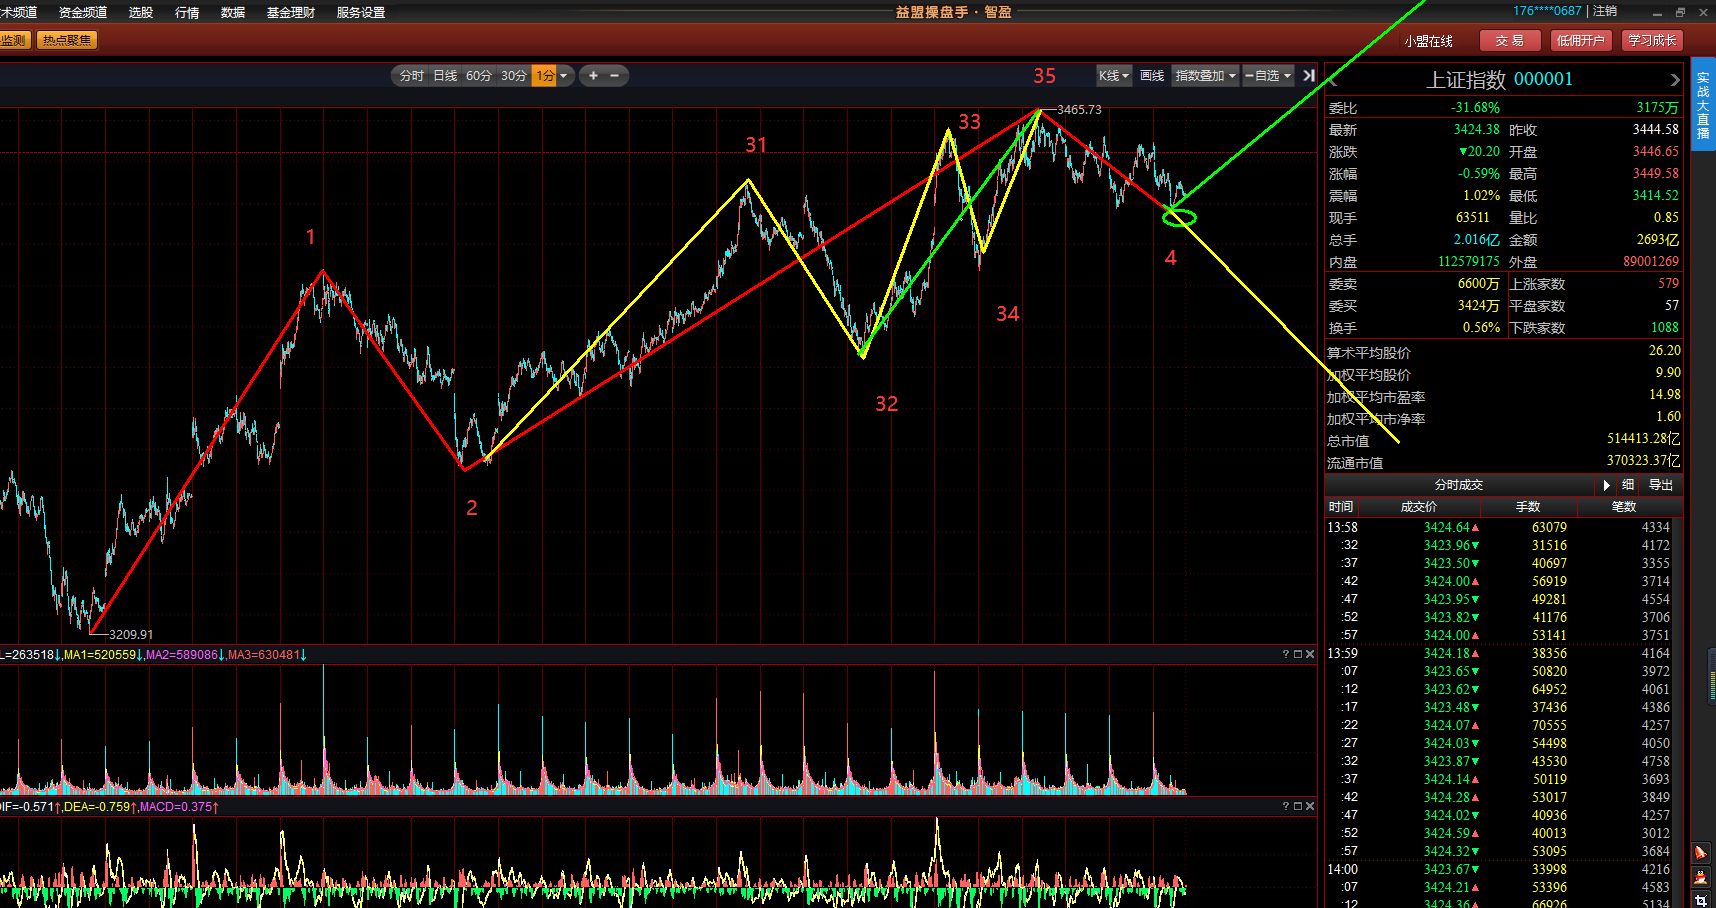Viewport: 1716px width, 908px height.
Task: Open the QQ penguin sidebar icon
Action: (1700, 877)
